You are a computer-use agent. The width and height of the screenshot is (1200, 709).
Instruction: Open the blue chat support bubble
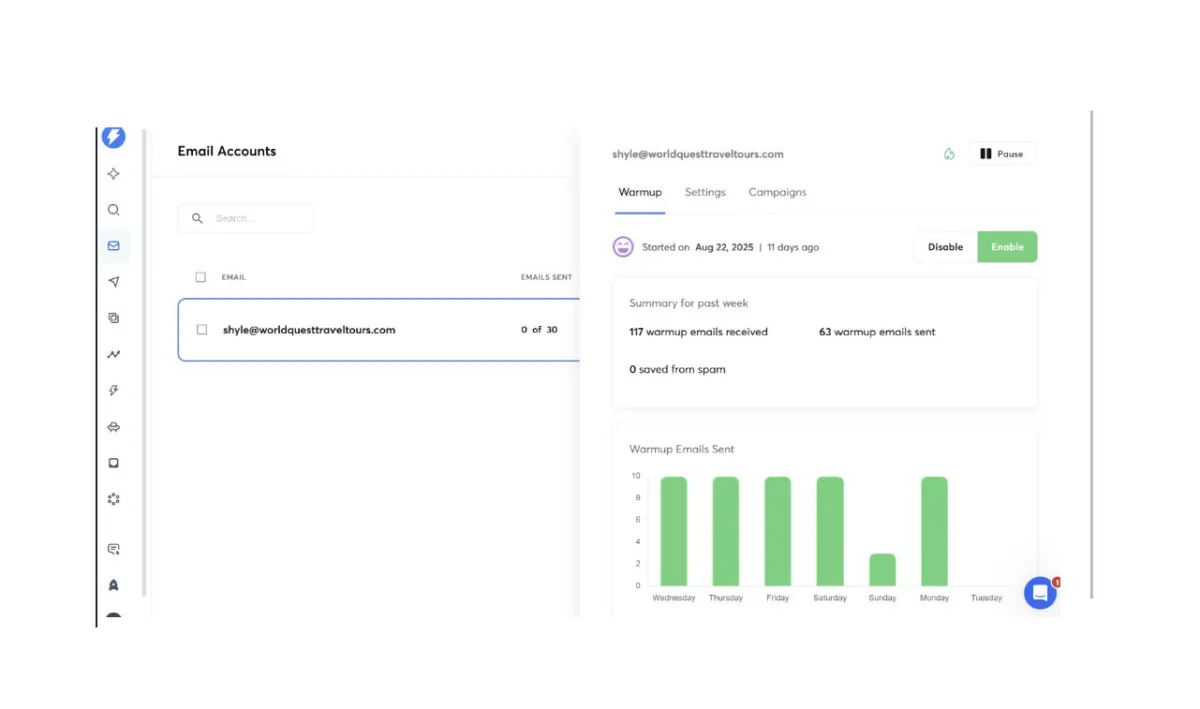point(1040,593)
